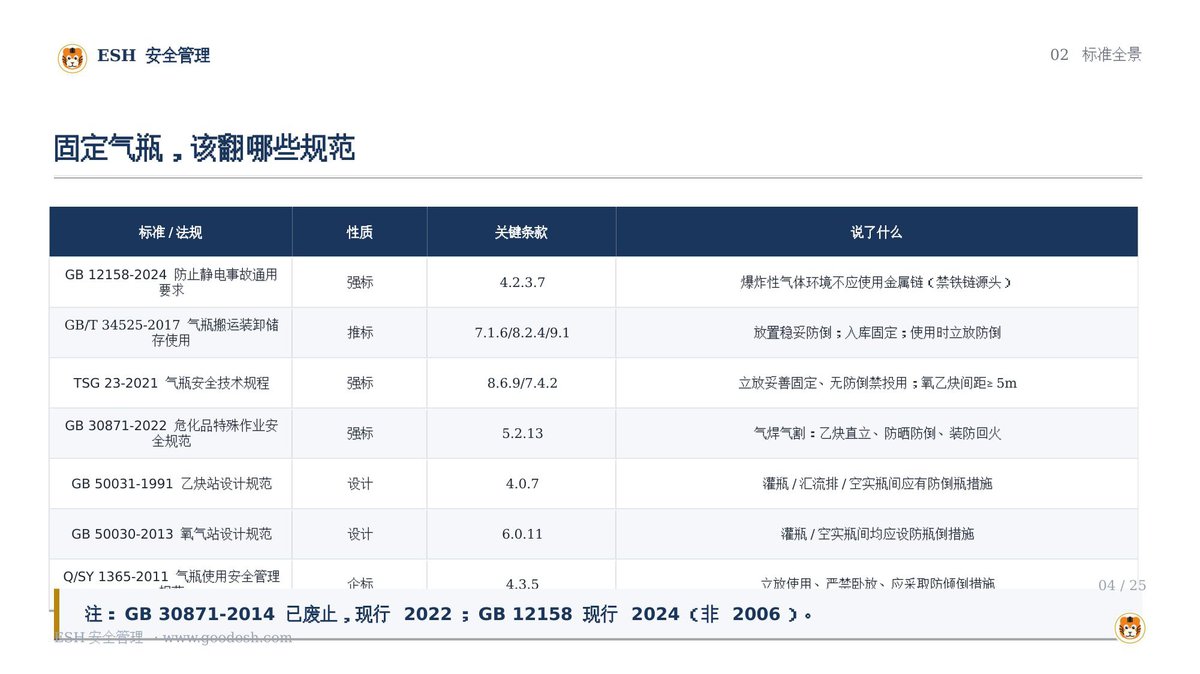Click '强标' in the GB 30871-2022 row

360,434
